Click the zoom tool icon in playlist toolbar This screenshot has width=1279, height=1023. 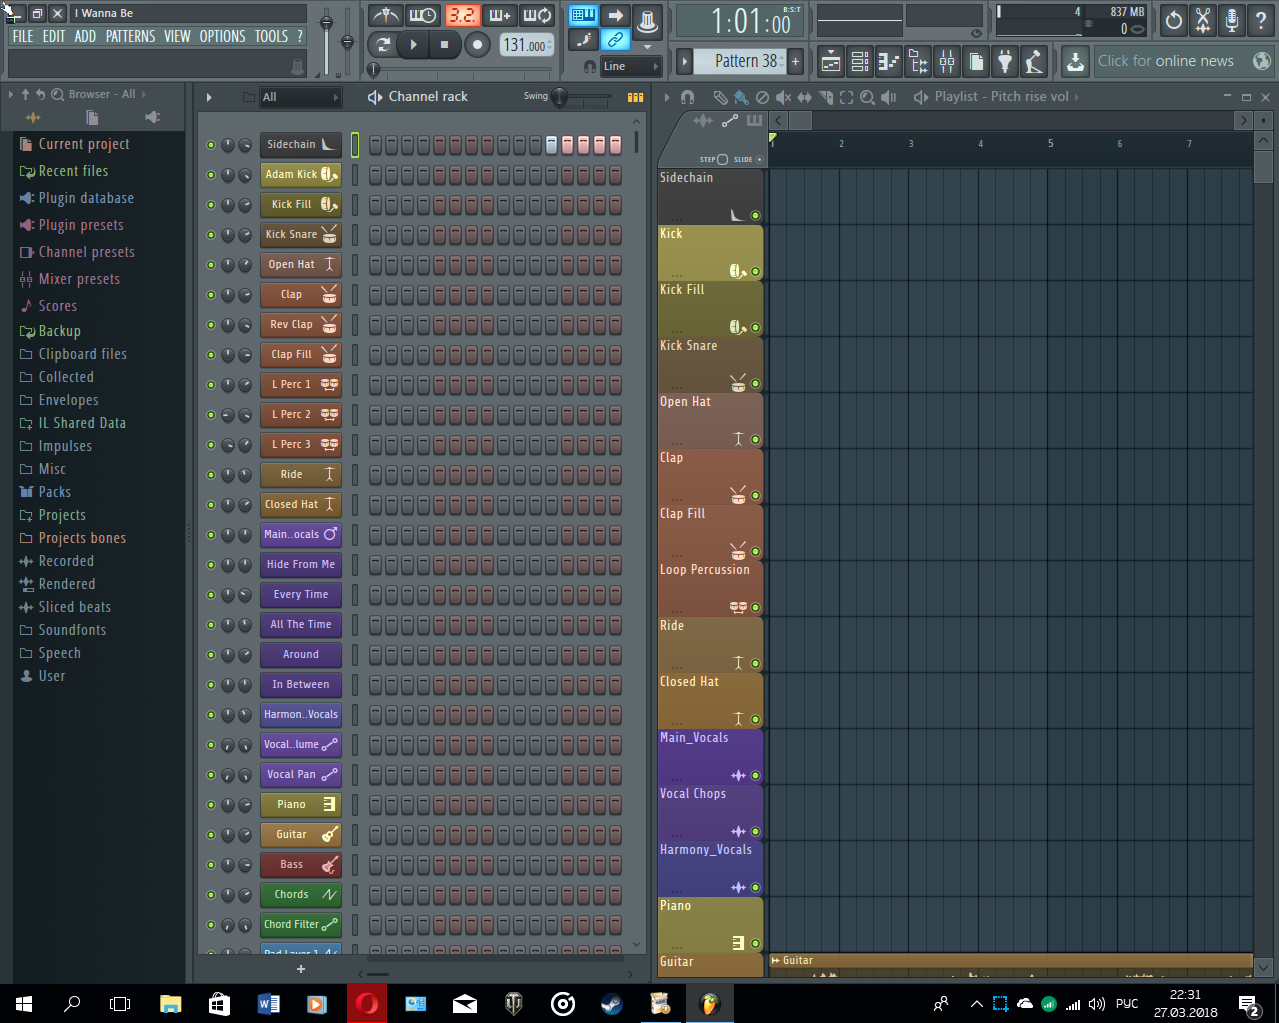point(867,97)
